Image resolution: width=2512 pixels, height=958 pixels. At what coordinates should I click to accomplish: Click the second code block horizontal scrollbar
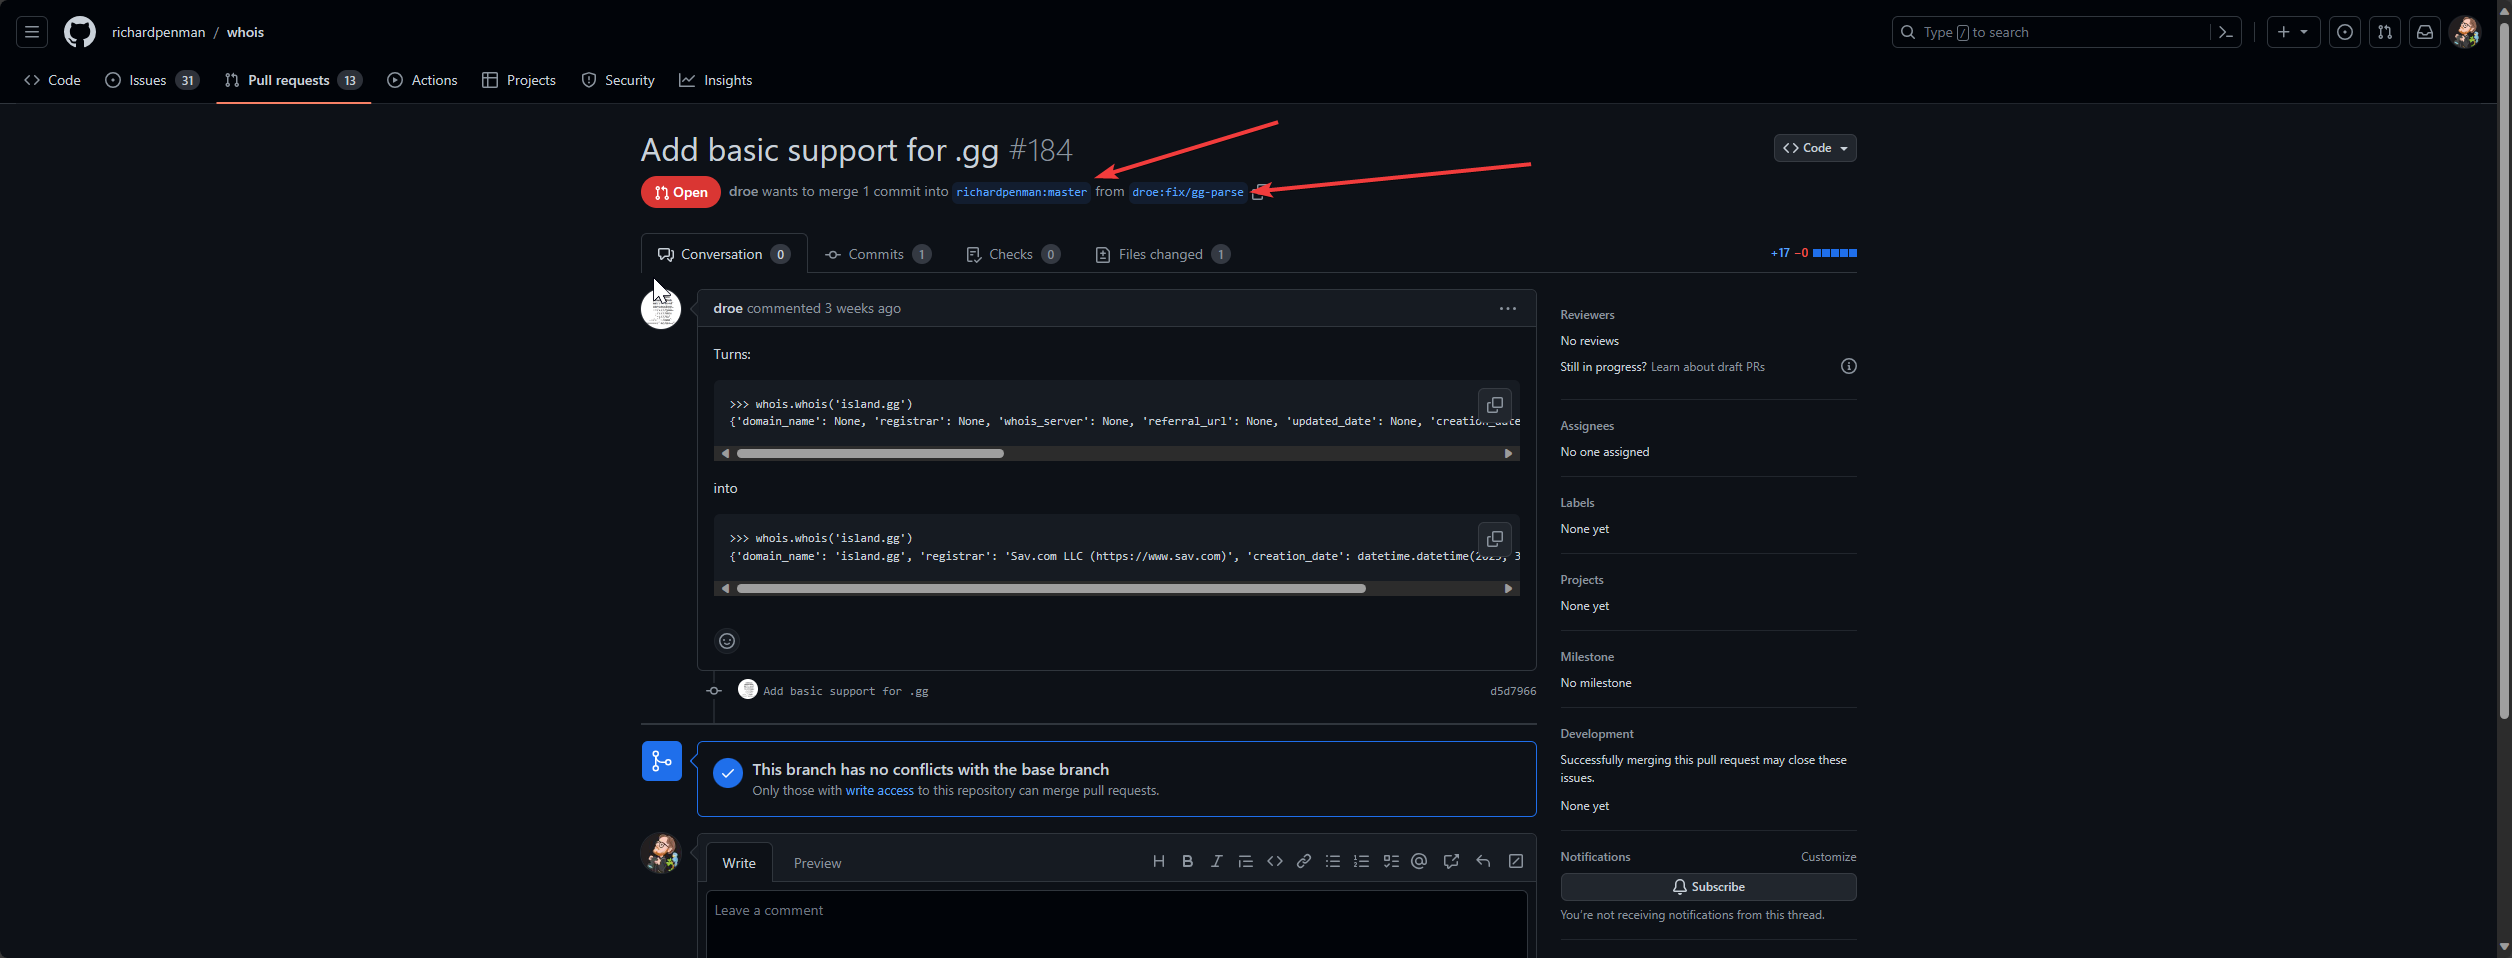[1051, 589]
